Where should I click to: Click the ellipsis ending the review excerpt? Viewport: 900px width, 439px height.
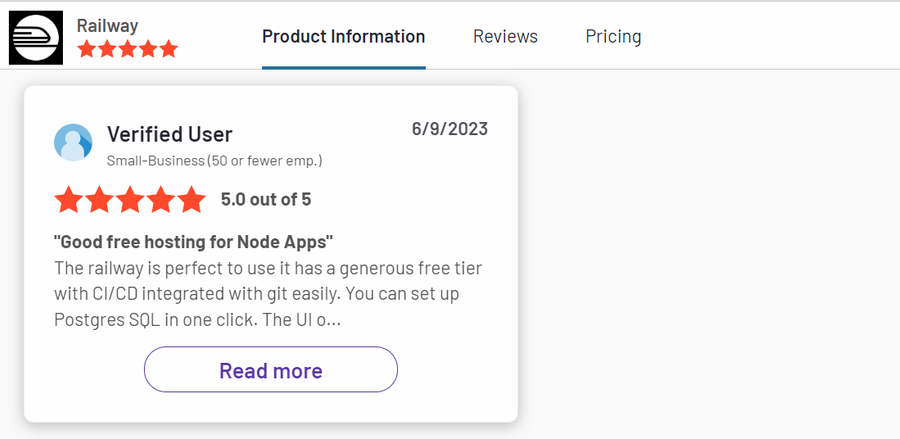[x=337, y=321]
